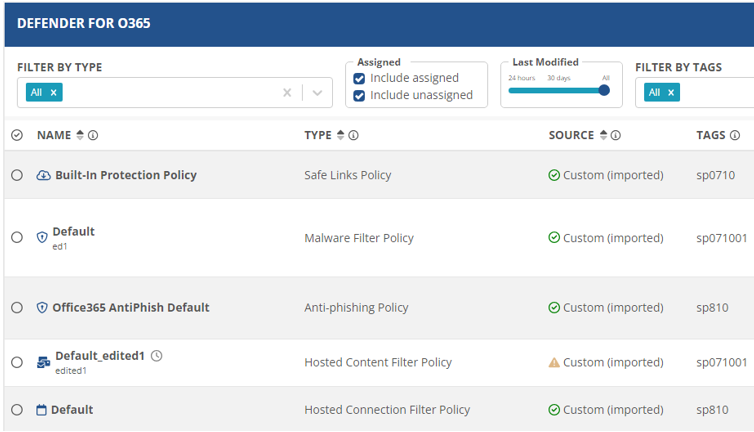
Task: Open the Default_edited1 policy
Action: (100, 355)
